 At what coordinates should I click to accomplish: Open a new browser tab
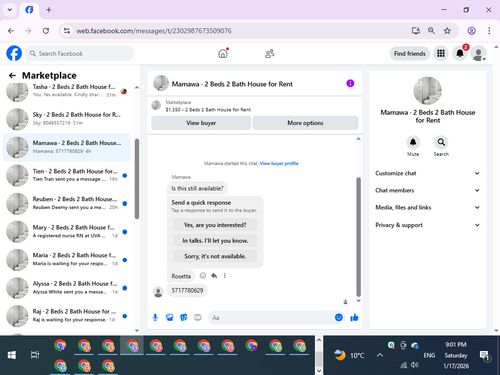click(x=49, y=10)
